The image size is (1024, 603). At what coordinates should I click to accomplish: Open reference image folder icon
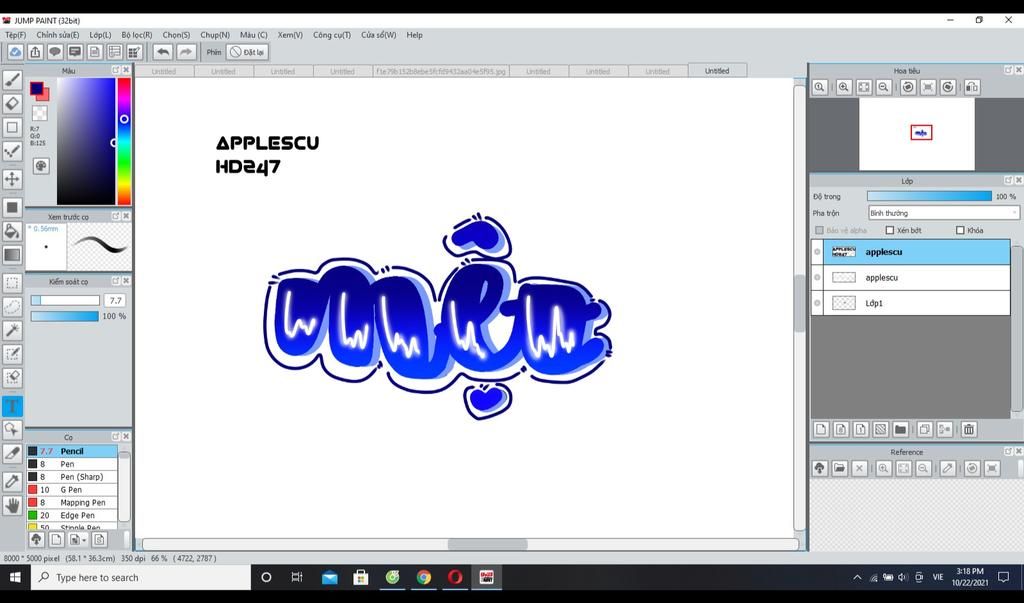pos(839,468)
